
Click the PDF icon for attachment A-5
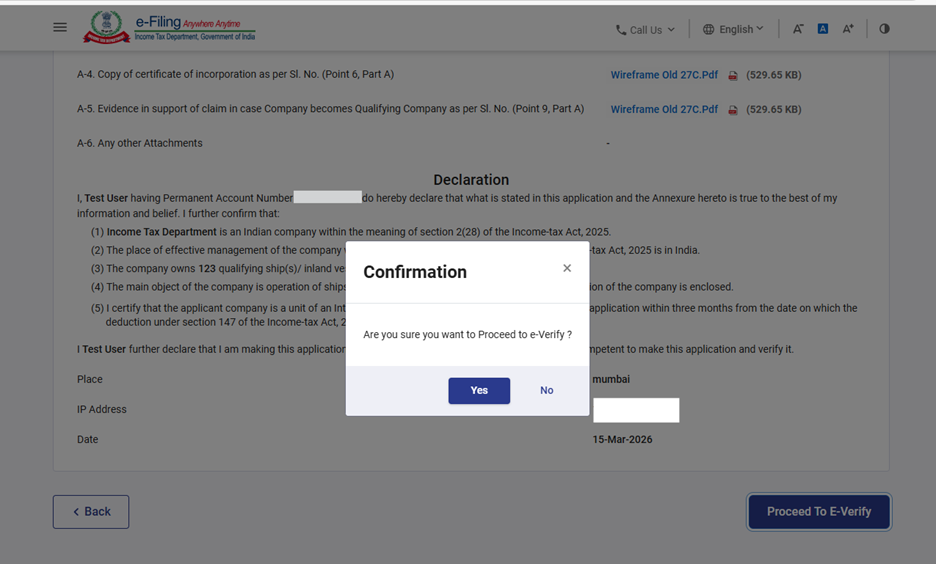coord(733,110)
